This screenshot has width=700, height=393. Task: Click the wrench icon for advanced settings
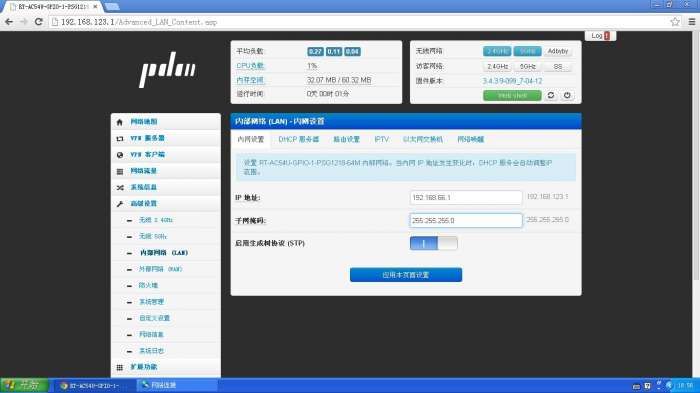pyautogui.click(x=119, y=204)
